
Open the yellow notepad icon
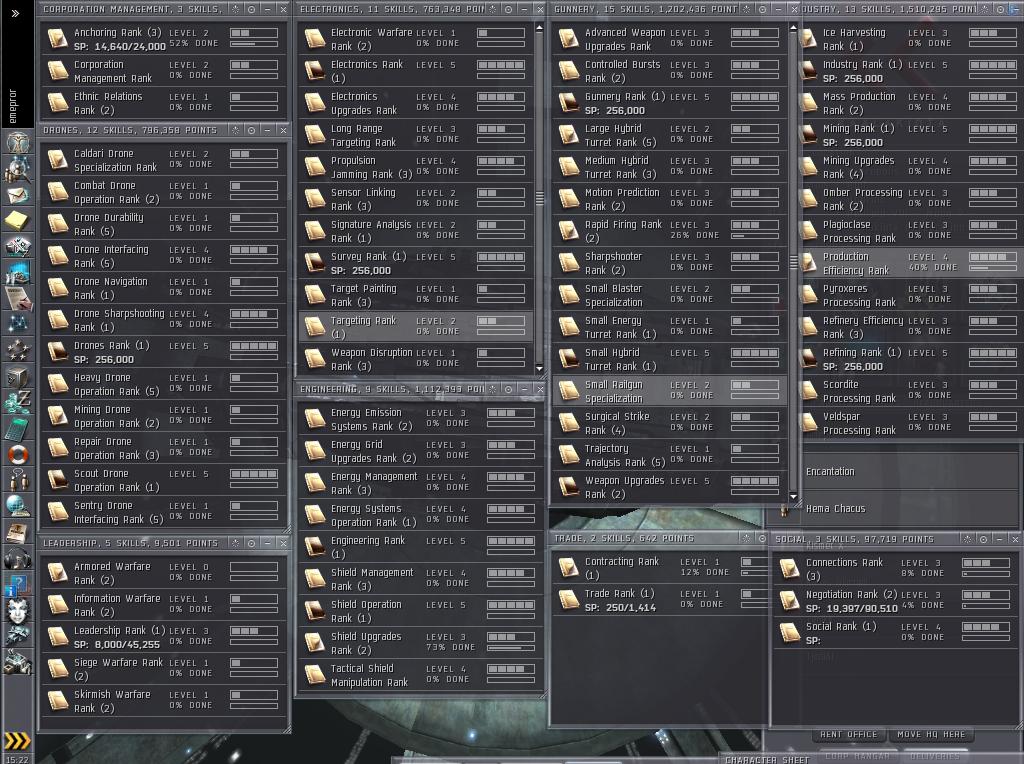pos(18,220)
